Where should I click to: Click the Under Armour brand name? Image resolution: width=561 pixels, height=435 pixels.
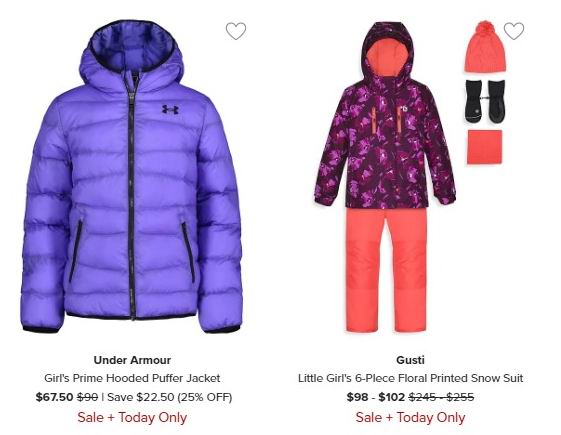click(132, 360)
